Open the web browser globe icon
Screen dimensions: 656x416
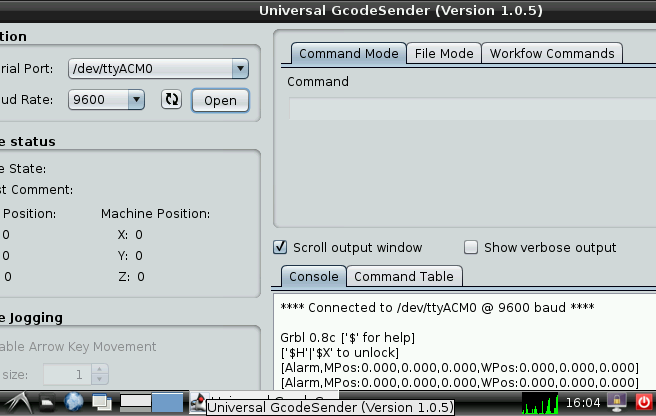(74, 402)
